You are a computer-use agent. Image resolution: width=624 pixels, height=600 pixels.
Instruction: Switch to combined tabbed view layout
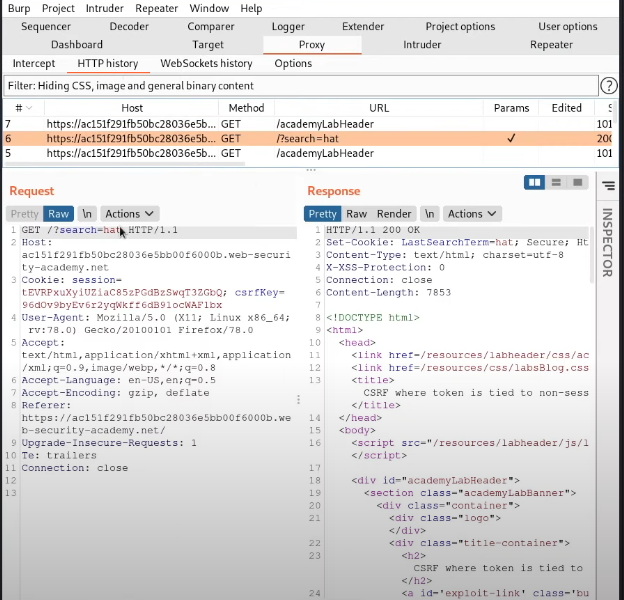click(577, 183)
